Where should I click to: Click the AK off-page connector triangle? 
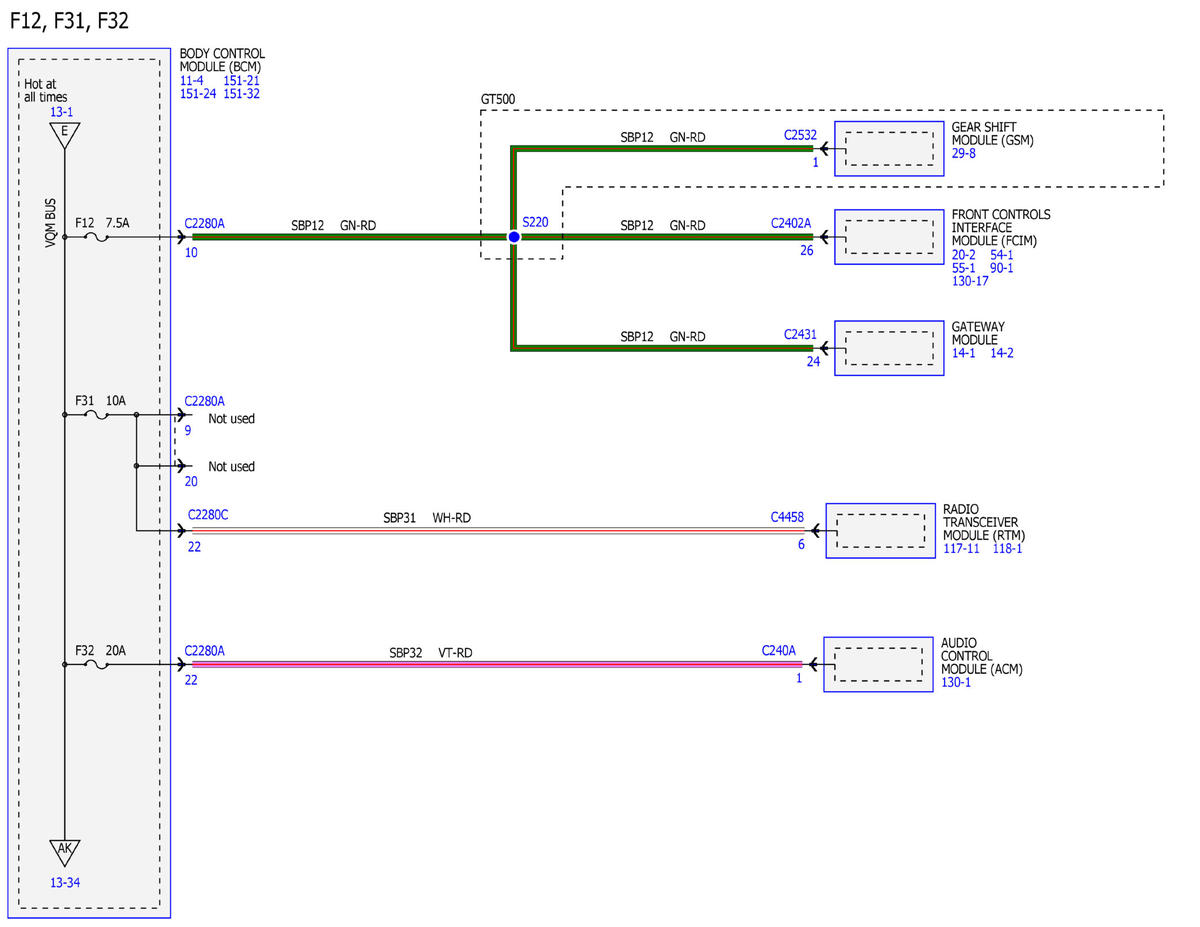[64, 852]
